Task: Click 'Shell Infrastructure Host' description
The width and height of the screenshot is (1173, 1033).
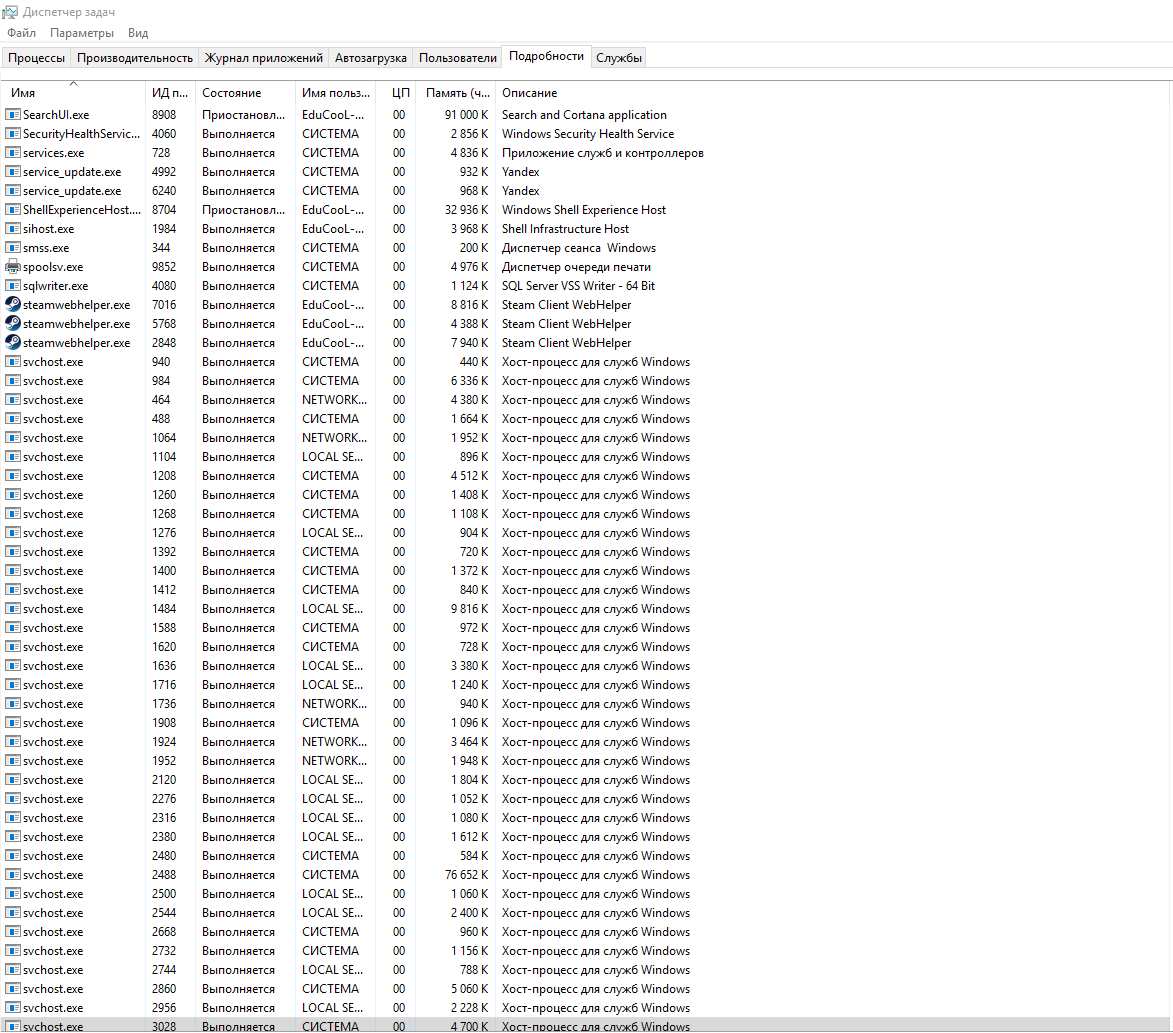Action: click(566, 229)
